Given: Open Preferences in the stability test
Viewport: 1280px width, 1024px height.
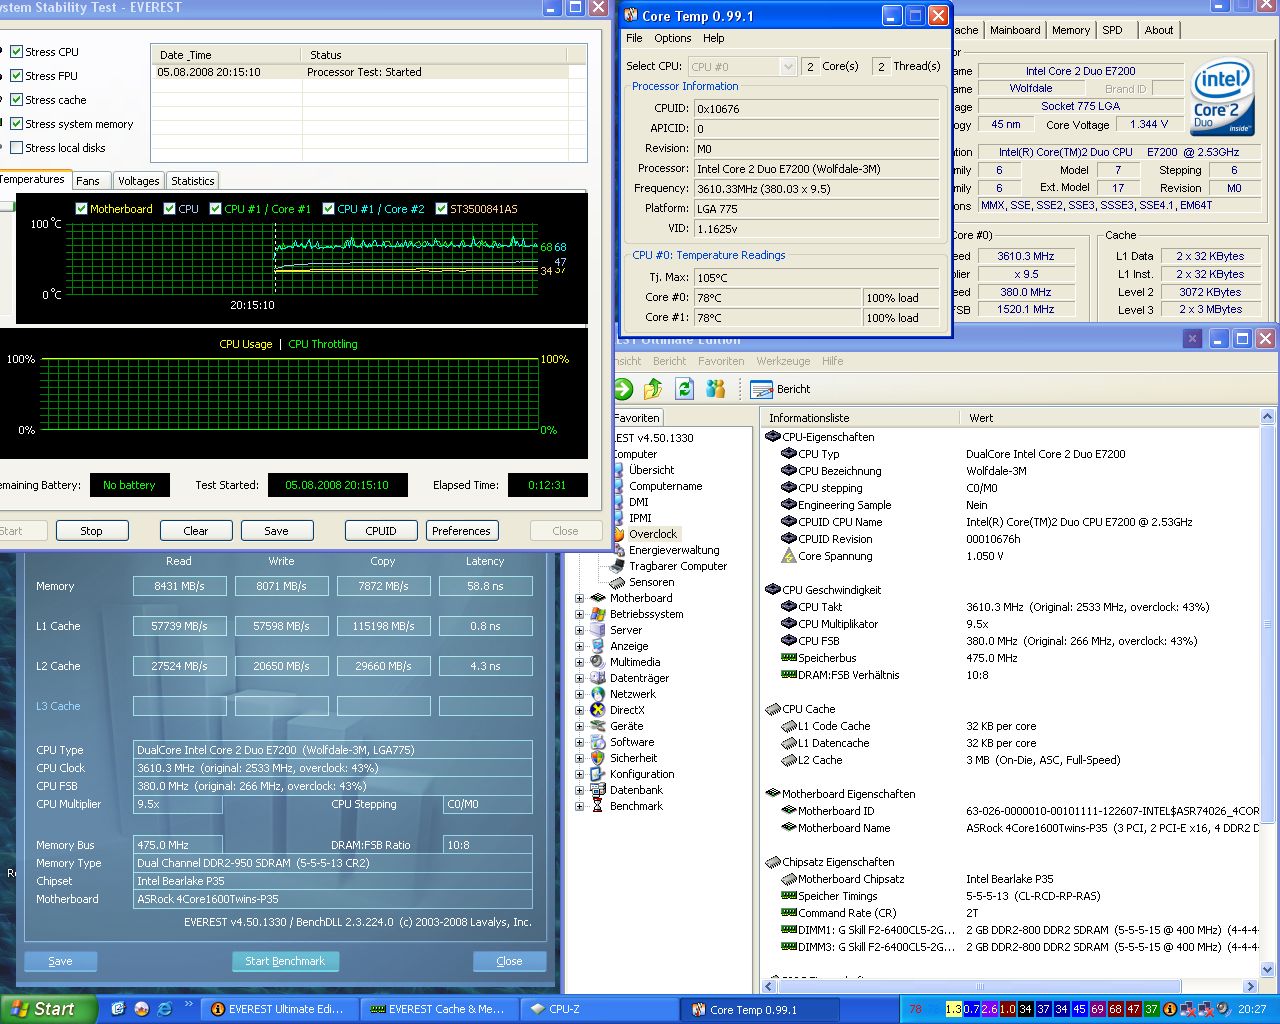Looking at the screenshot, I should (461, 531).
